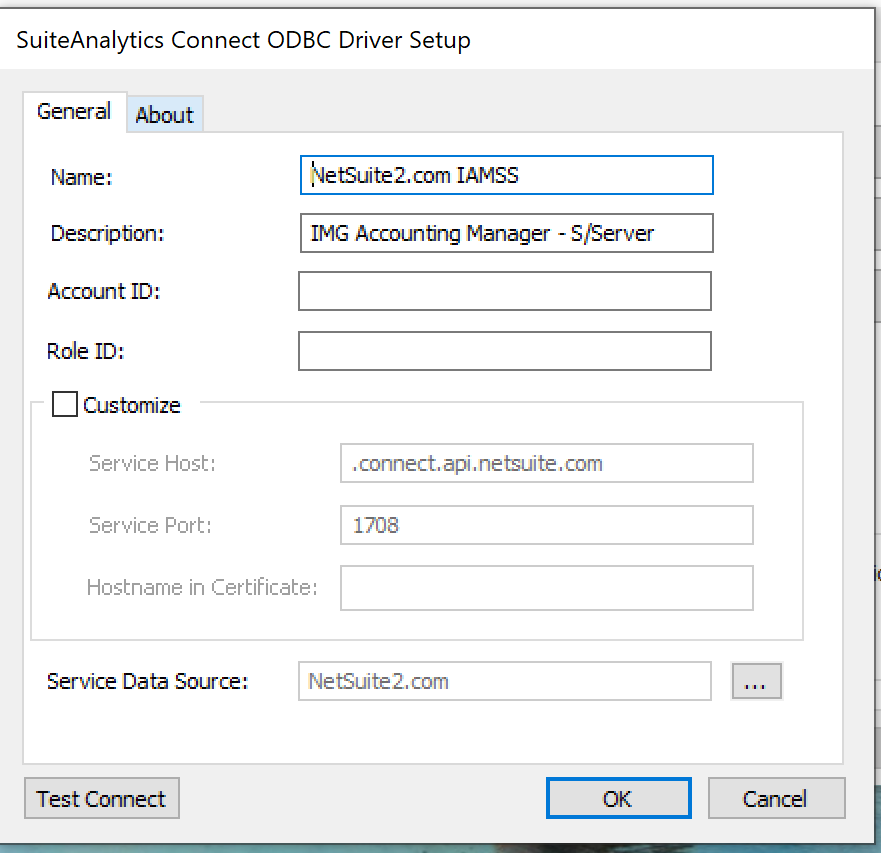The image size is (881, 853).
Task: Click the Account ID: label
Action: 104,291
